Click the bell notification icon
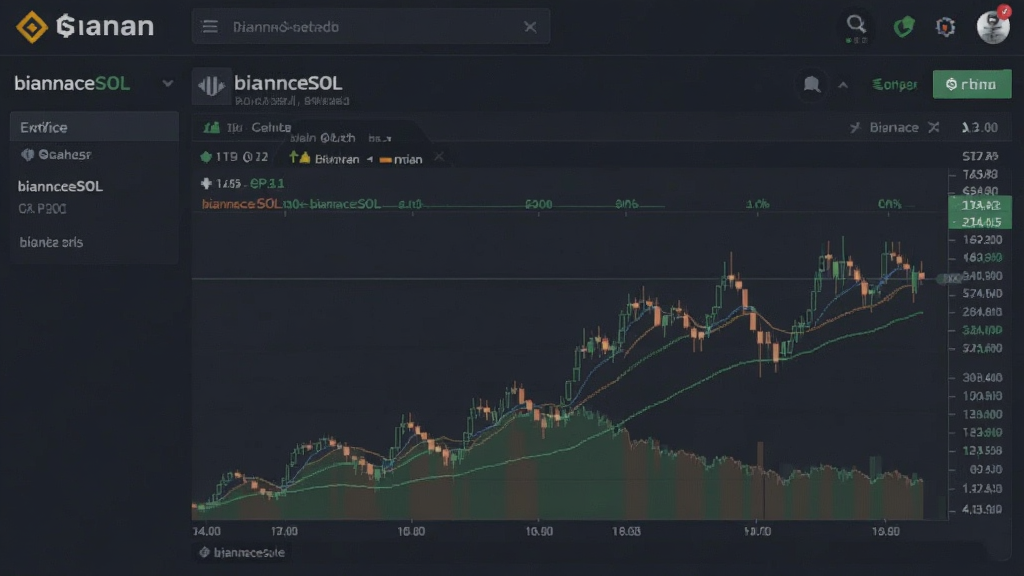The width and height of the screenshot is (1024, 576). [x=812, y=84]
